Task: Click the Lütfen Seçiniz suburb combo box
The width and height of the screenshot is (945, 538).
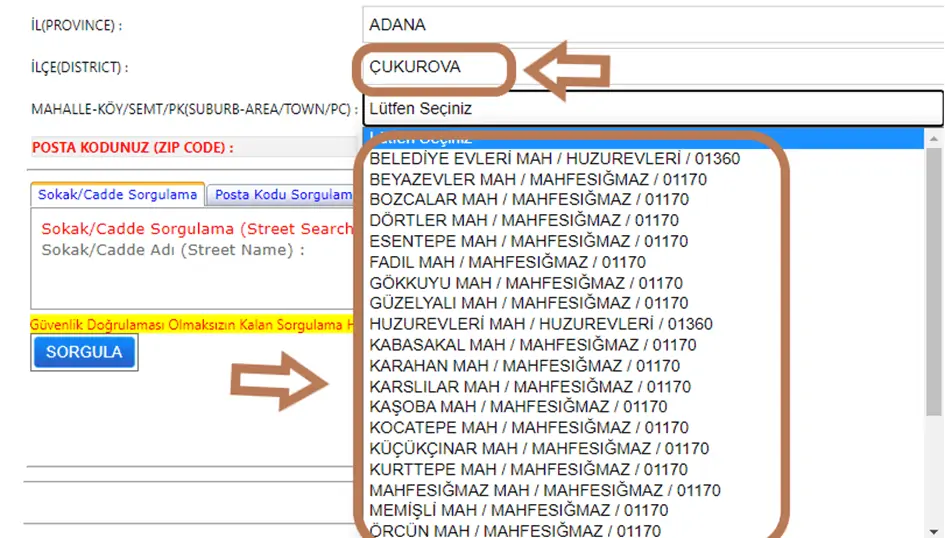Action: [x=652, y=108]
